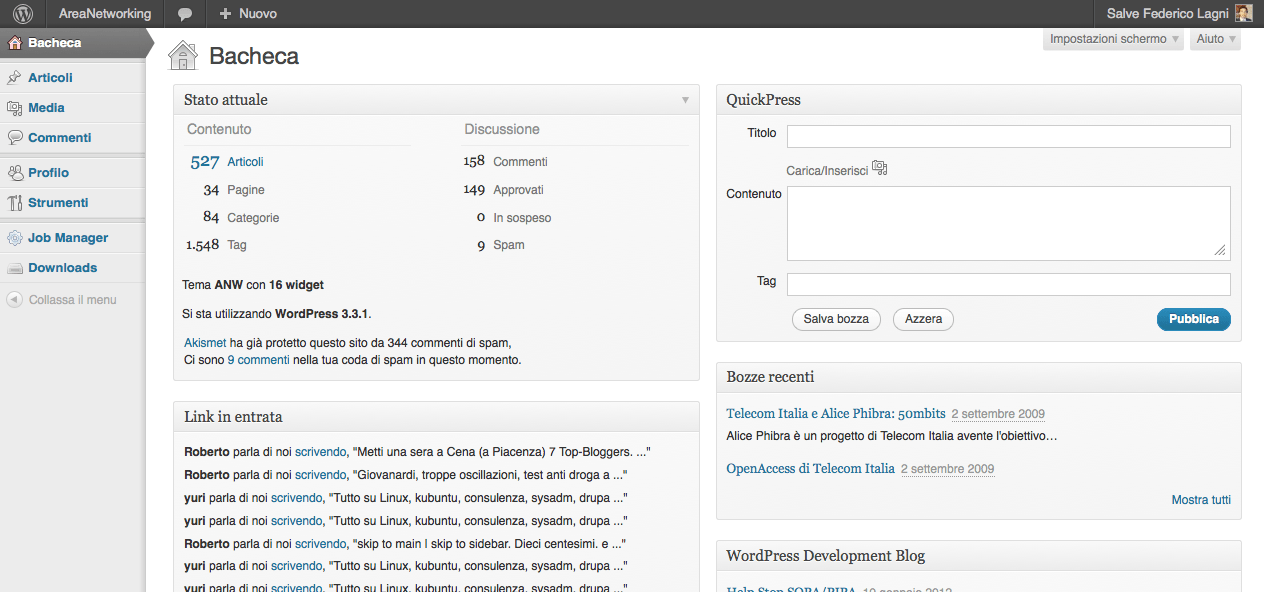This screenshot has width=1264, height=592.
Task: Click the Bozze recenti widget title
Action: [x=770, y=377]
